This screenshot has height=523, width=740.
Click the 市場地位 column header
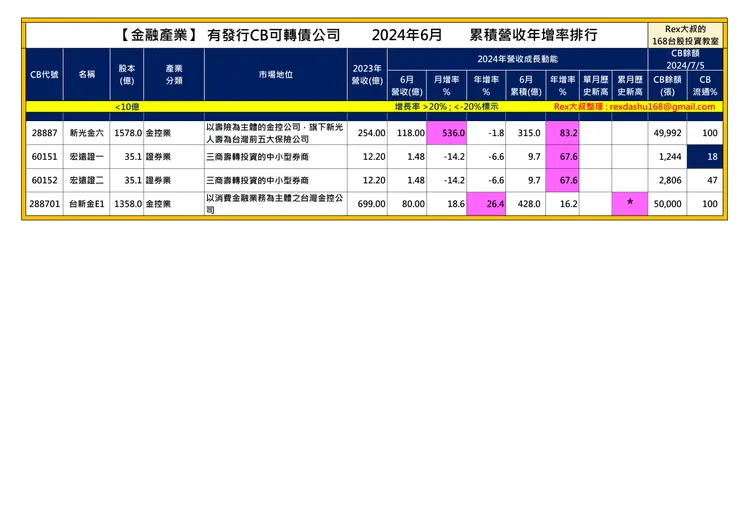(276, 74)
